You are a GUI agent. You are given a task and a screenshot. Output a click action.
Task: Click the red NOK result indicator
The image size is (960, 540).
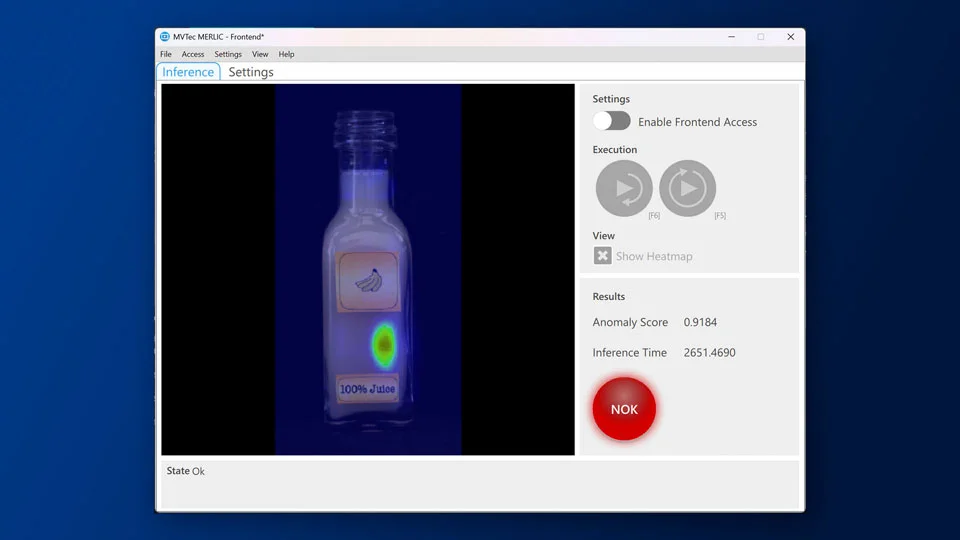coord(624,409)
